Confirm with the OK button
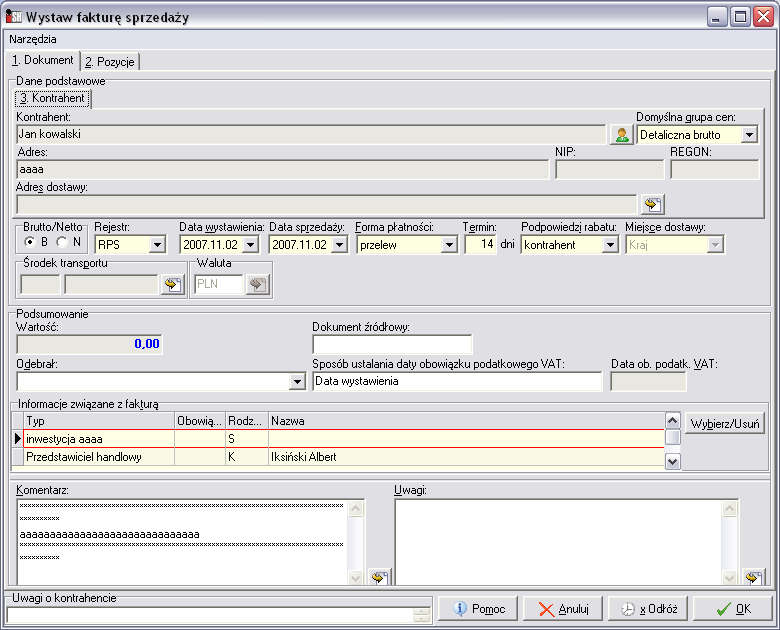Screen dimensions: 780x630 click(x=733, y=609)
